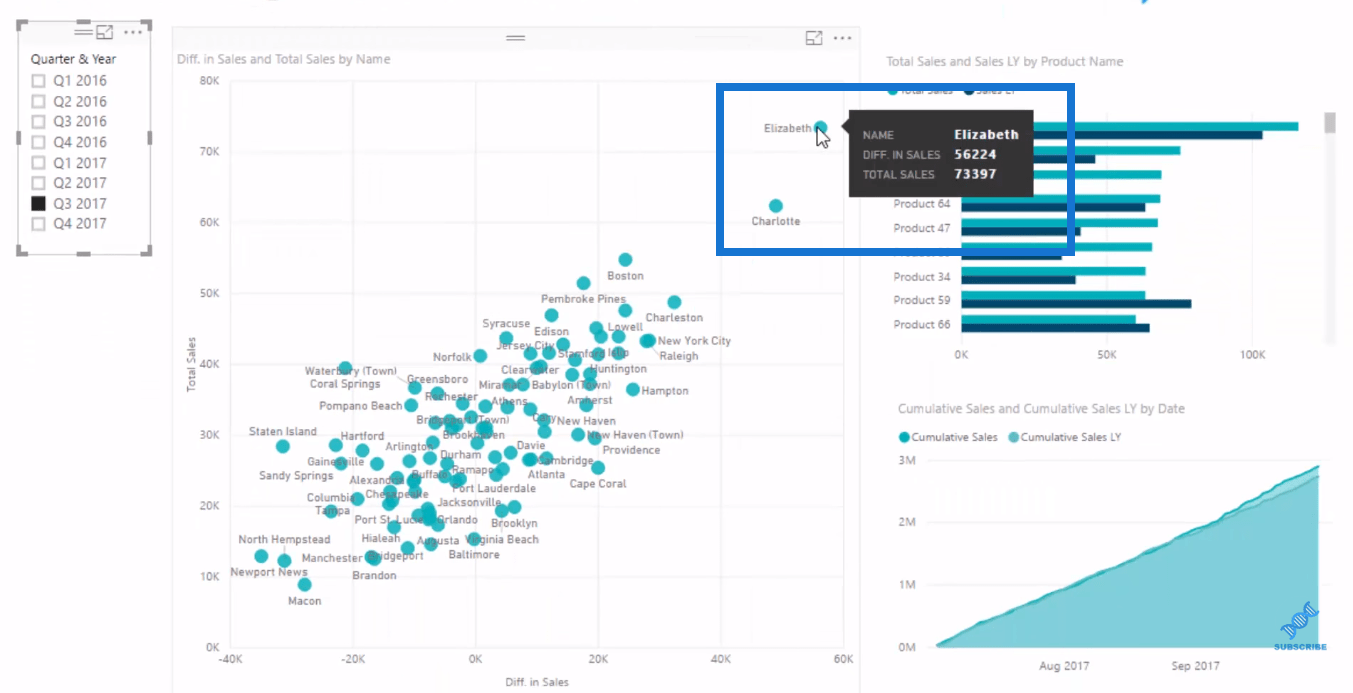Click the Cumulative Sales LY legend marker

1012,437
